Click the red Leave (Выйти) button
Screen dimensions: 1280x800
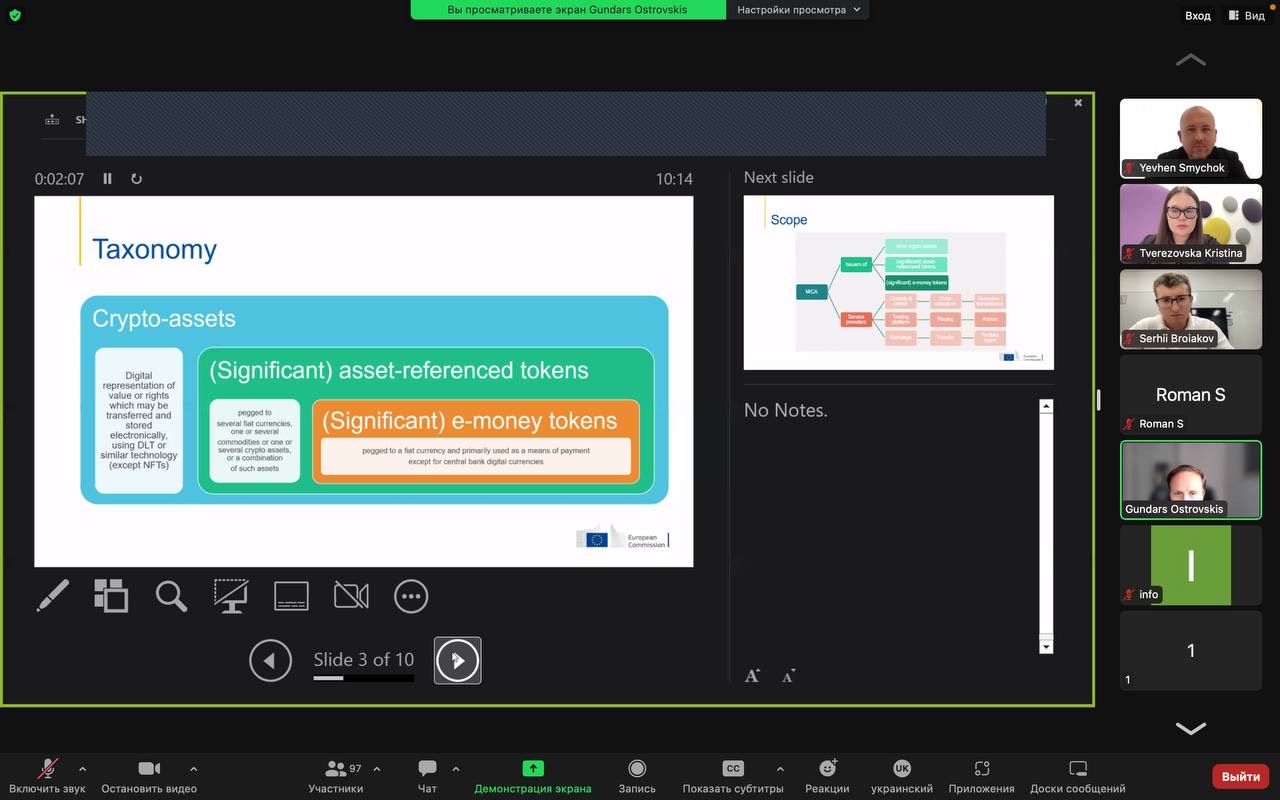tap(1240, 776)
